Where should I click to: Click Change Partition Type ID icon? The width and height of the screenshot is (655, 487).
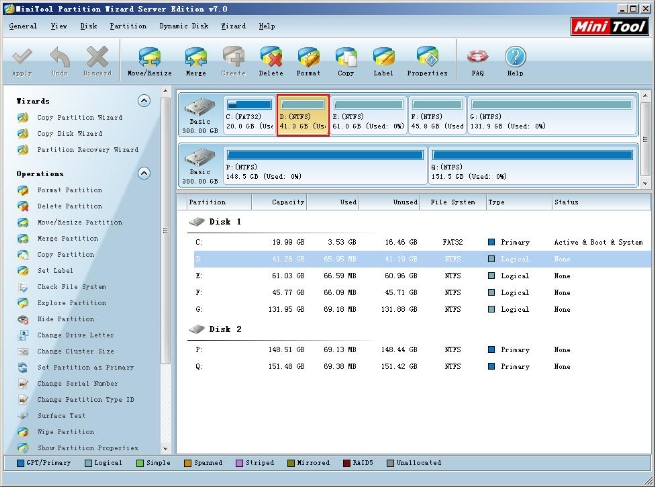(x=23, y=400)
